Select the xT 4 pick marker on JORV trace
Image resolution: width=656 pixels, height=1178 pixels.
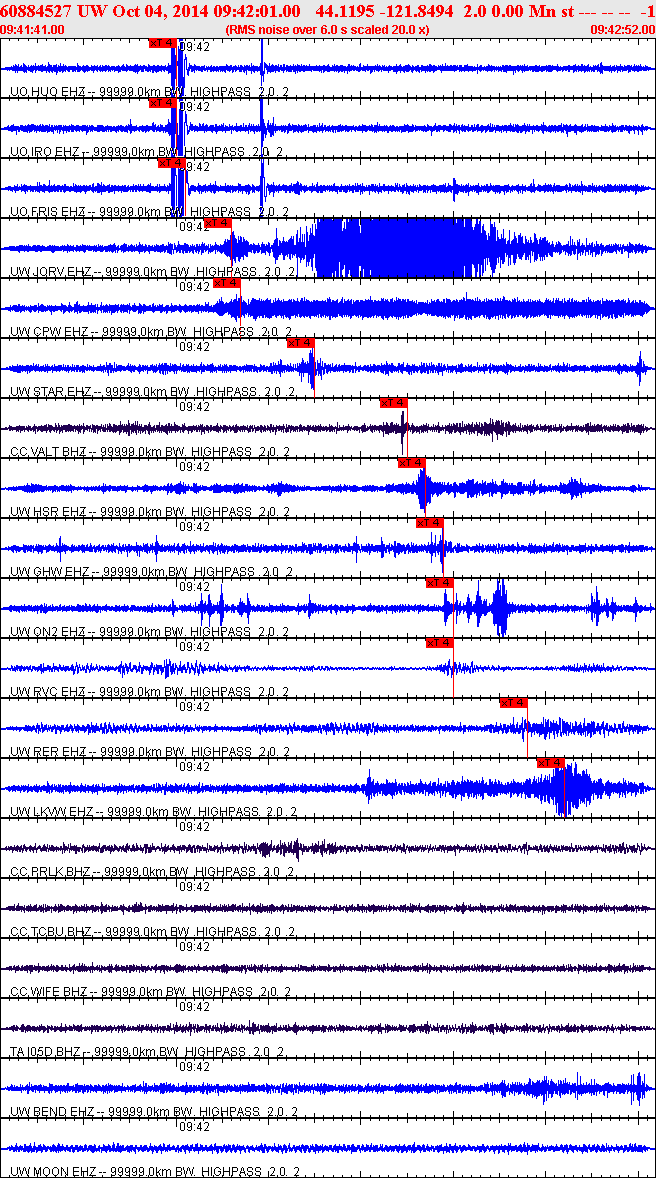(x=218, y=223)
